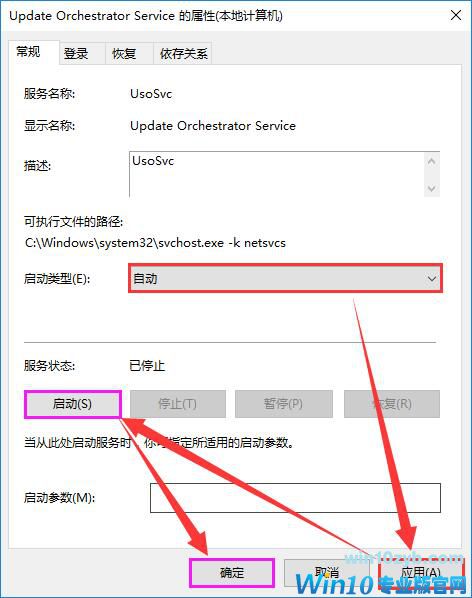Screen dimensions: 472x598
Task: Click inside the 描述 text box
Action: tap(277, 174)
